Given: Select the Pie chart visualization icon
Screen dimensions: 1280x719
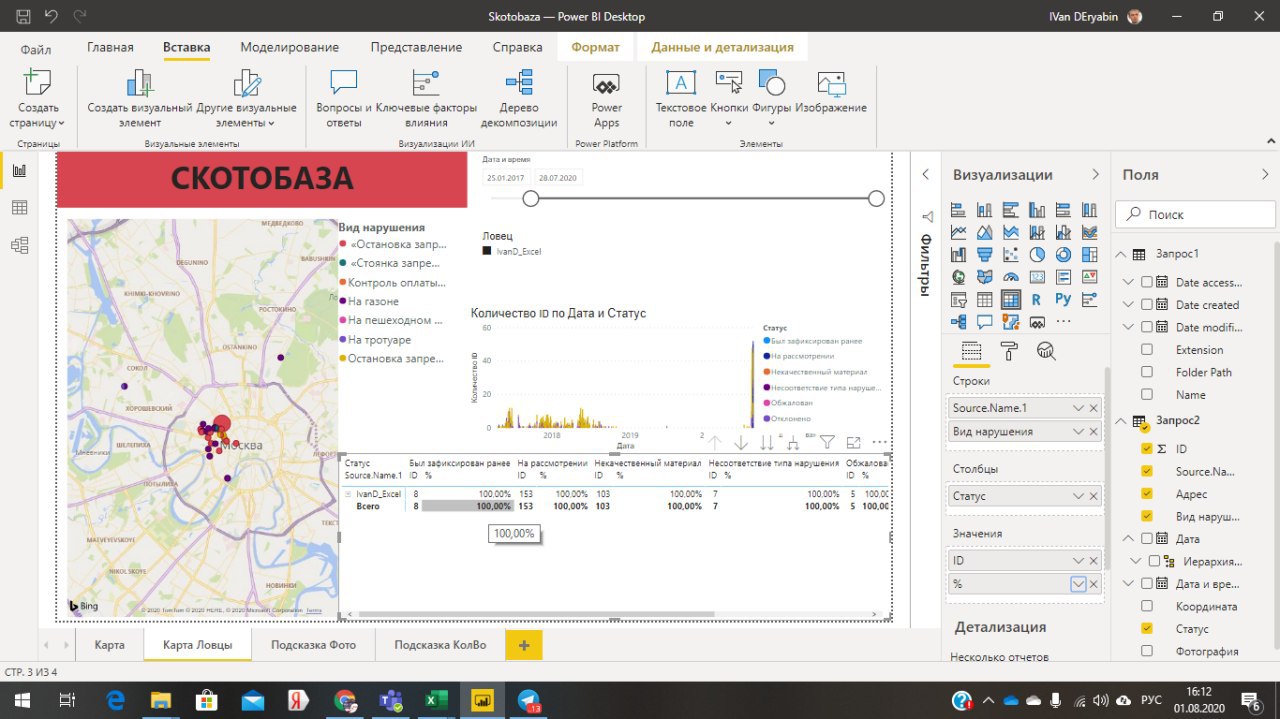Looking at the screenshot, I should [x=1037, y=254].
